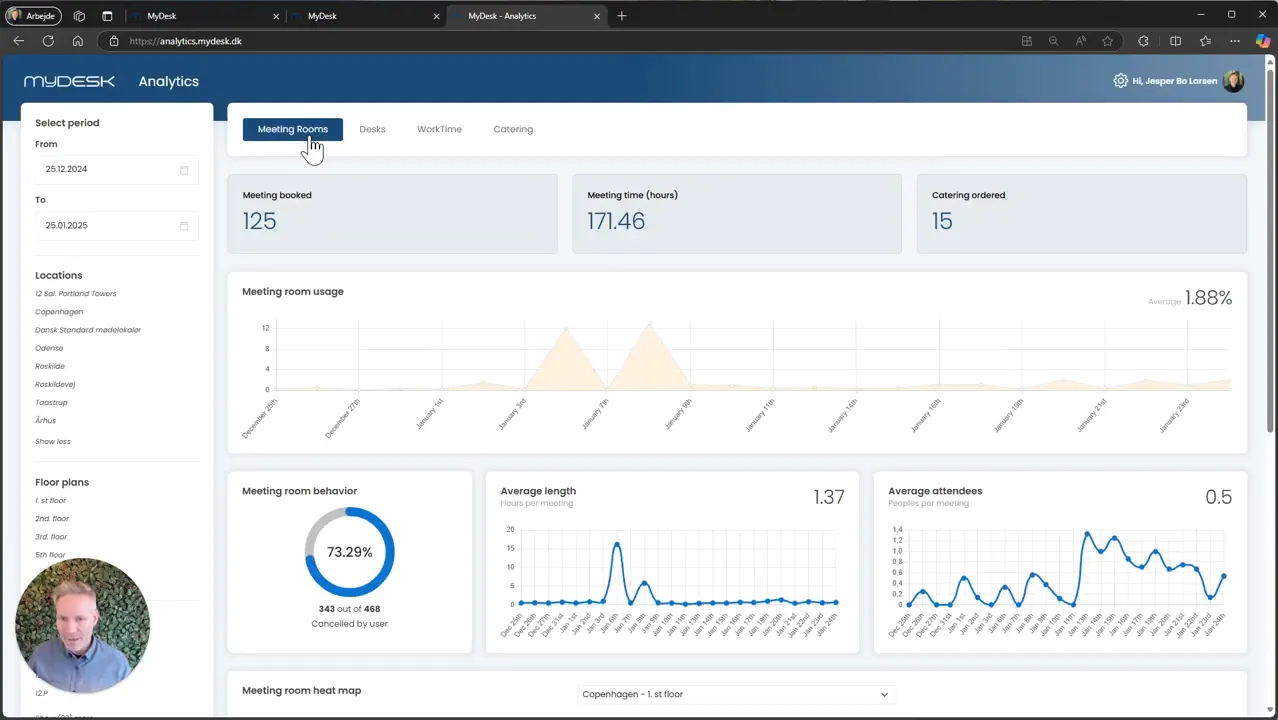The image size is (1278, 720).
Task: Select the 3rd. floor floor plan
Action: click(51, 537)
